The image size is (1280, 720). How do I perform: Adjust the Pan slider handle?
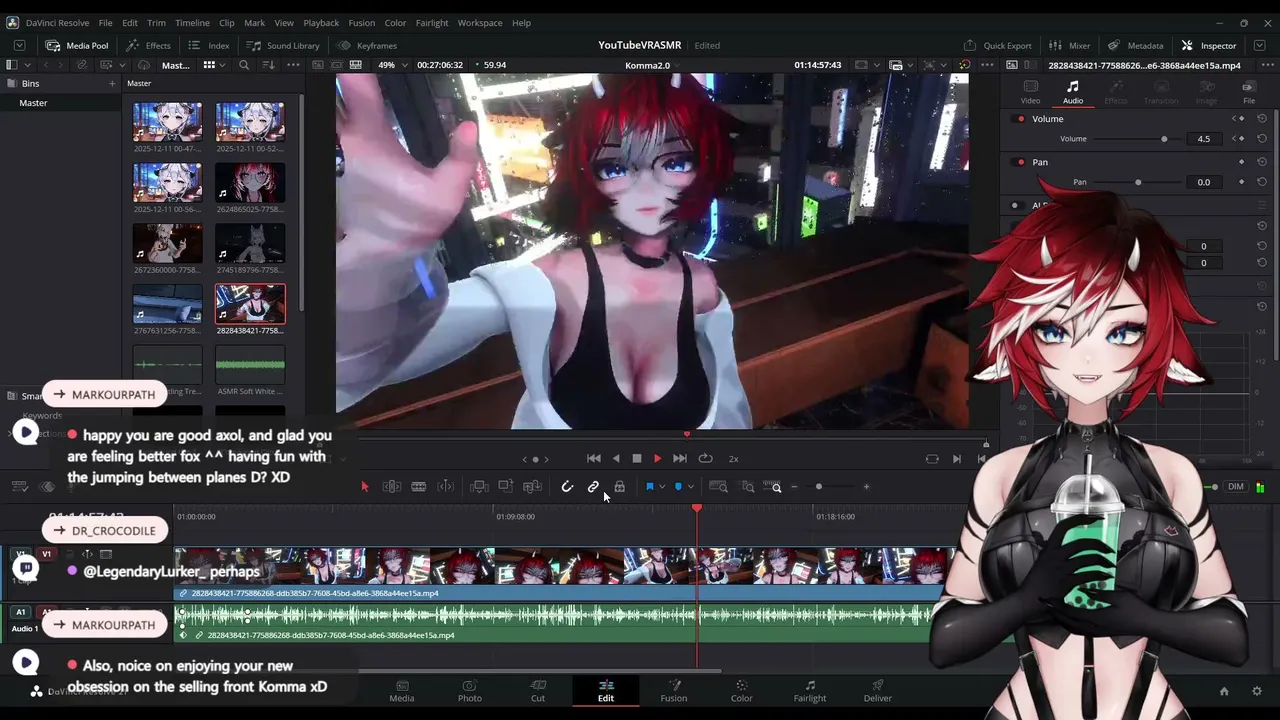pos(1138,182)
